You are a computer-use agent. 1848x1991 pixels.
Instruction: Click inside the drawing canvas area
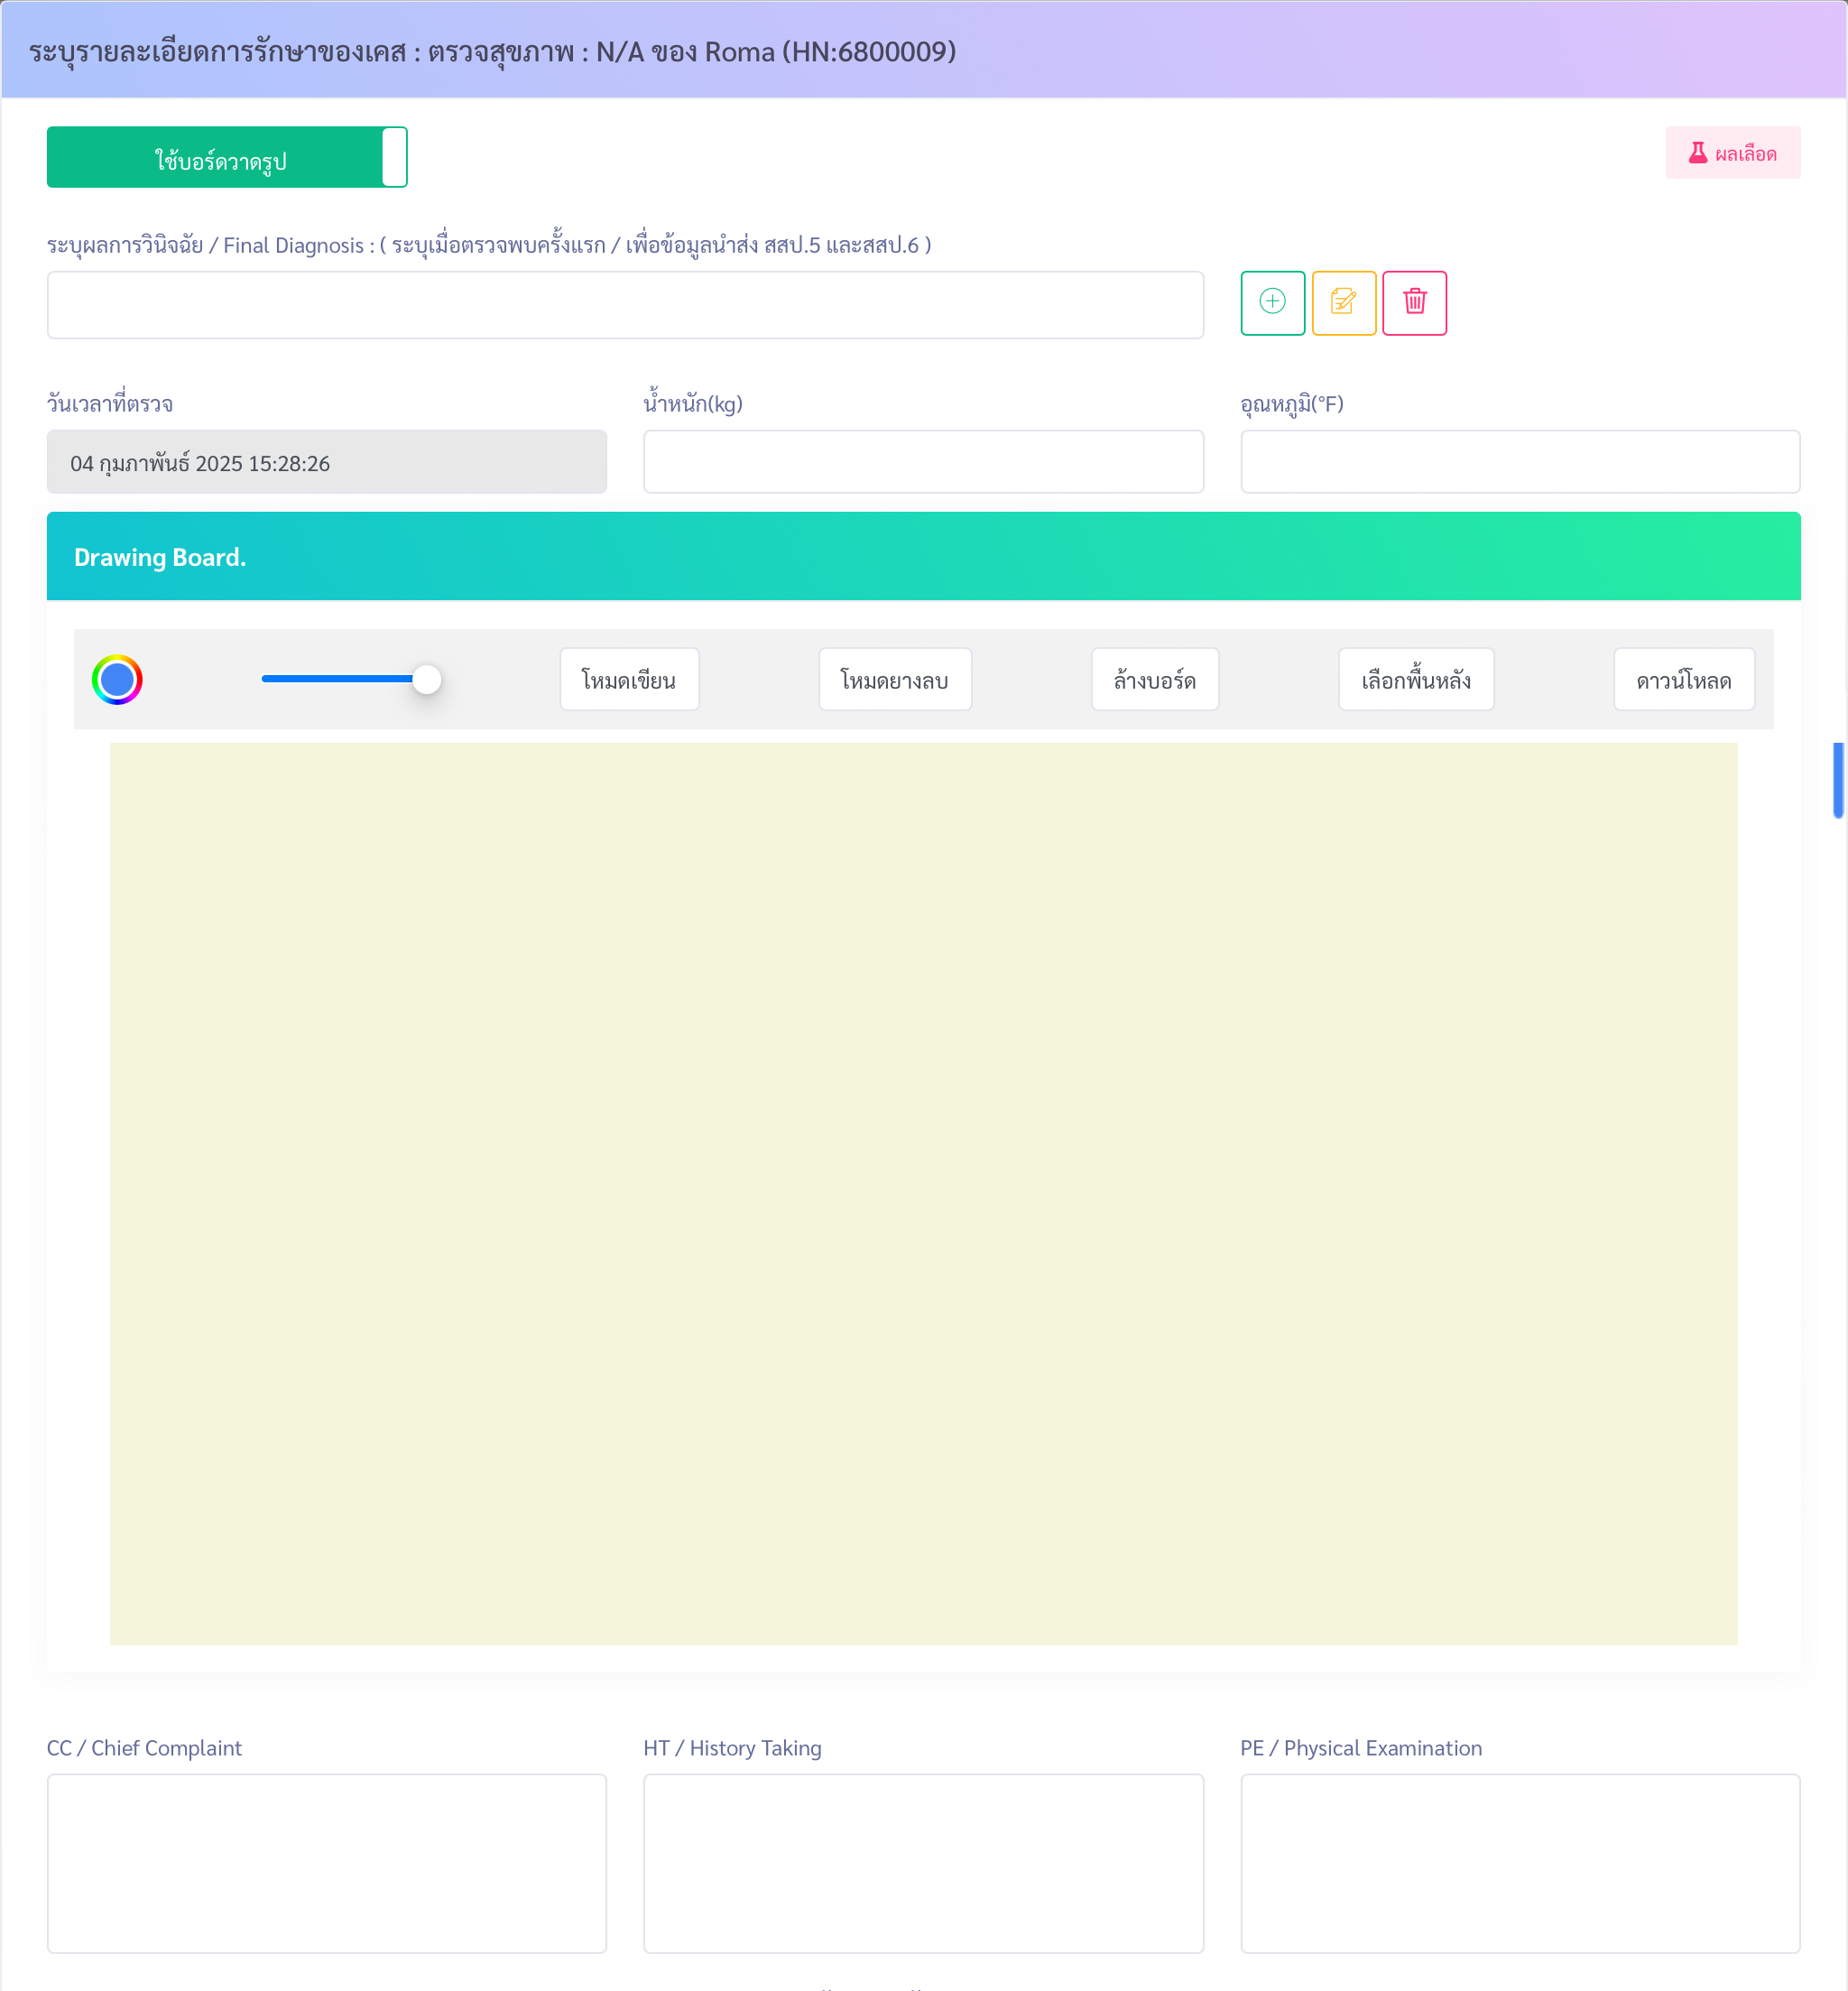click(922, 1192)
